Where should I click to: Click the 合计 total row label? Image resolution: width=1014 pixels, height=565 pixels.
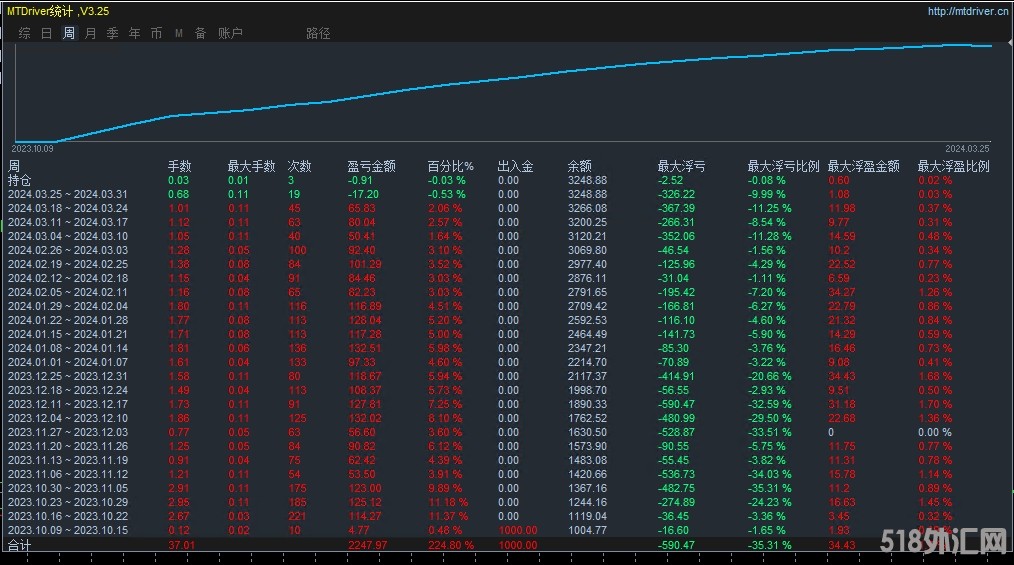(x=20, y=545)
